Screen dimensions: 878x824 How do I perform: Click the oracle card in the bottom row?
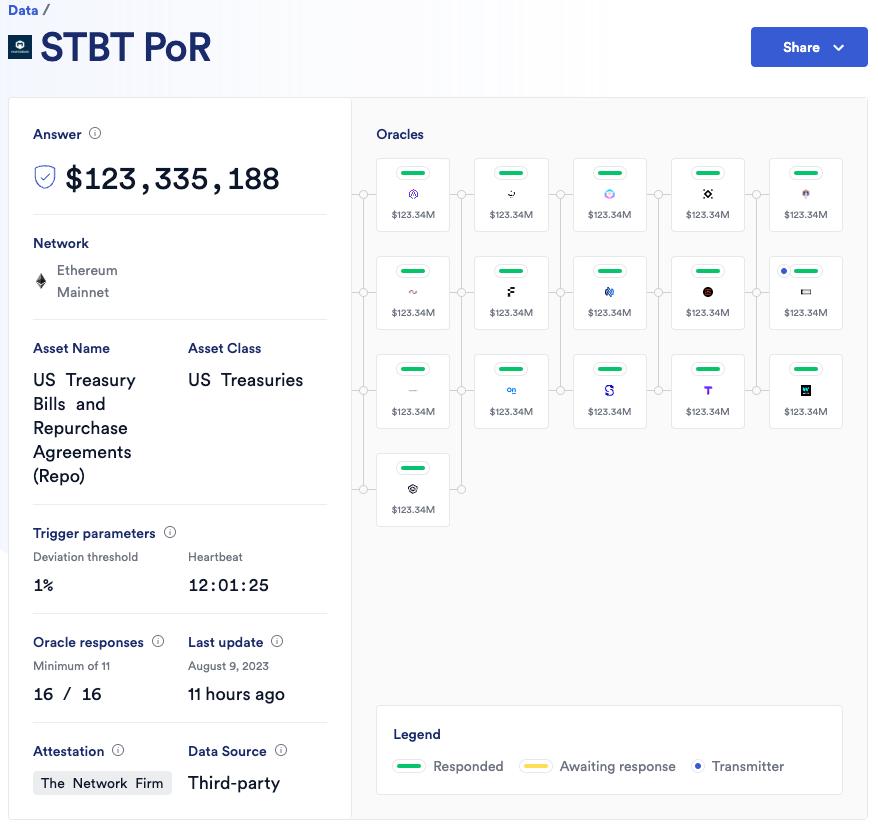pyautogui.click(x=413, y=489)
